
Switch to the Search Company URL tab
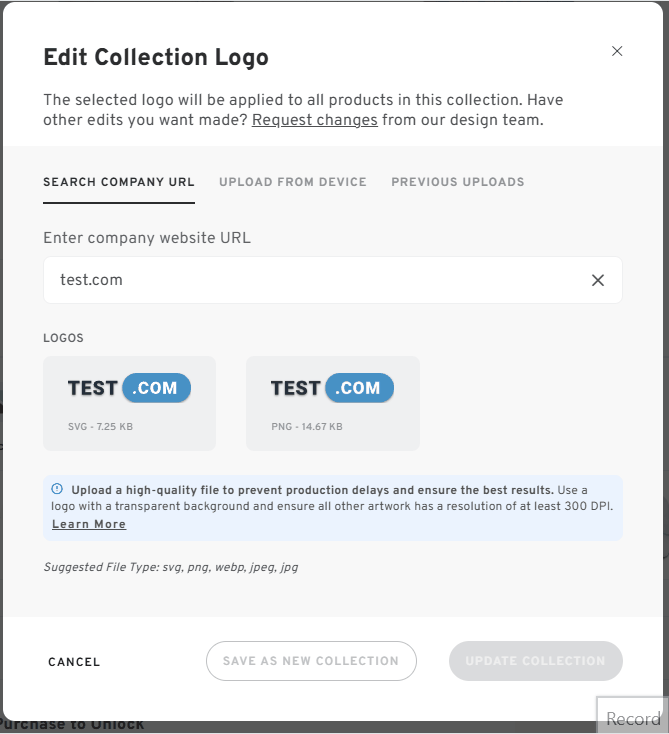coord(119,182)
